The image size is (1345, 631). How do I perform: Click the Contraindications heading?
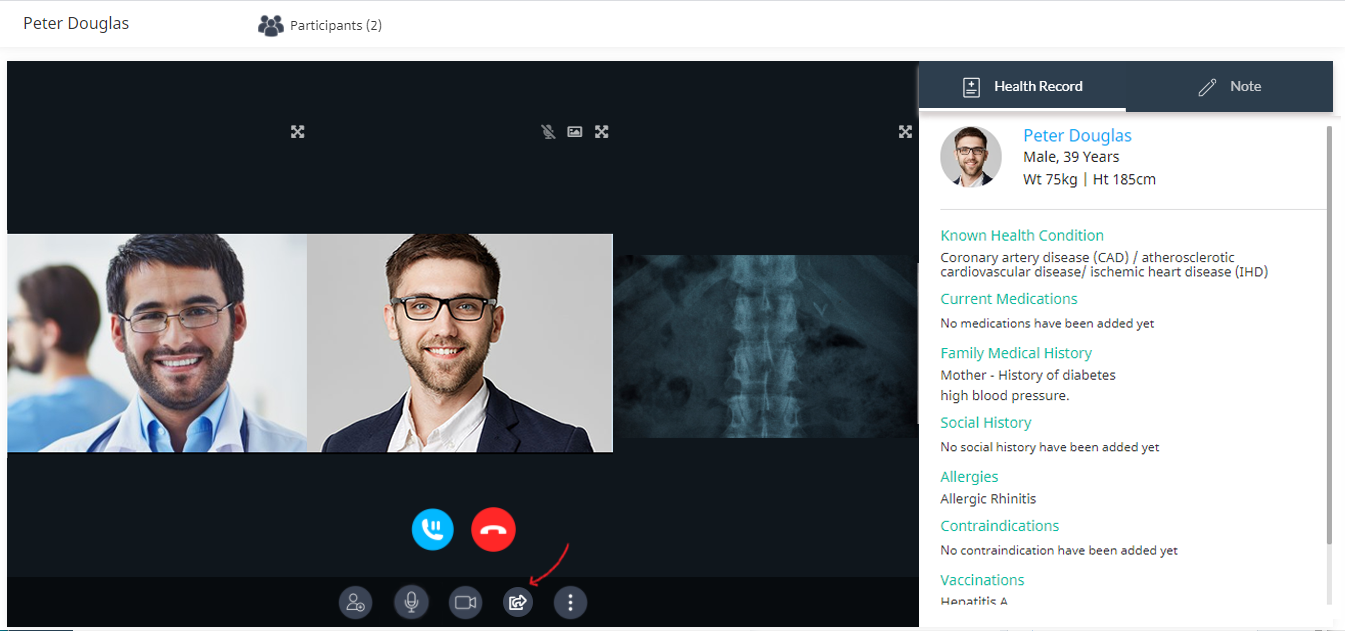1000,526
